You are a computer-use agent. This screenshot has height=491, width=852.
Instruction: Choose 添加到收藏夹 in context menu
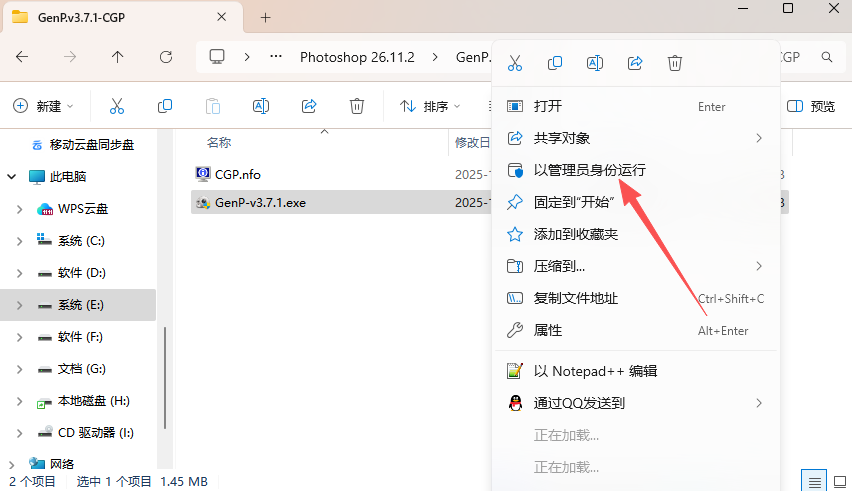636,234
